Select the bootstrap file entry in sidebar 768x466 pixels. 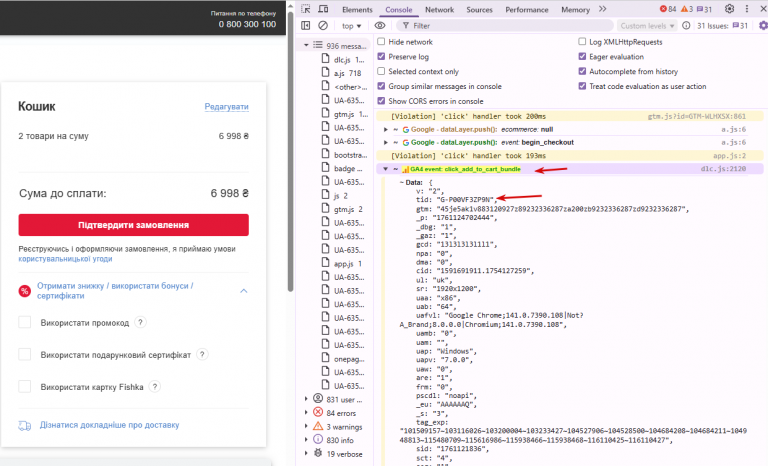coord(344,155)
